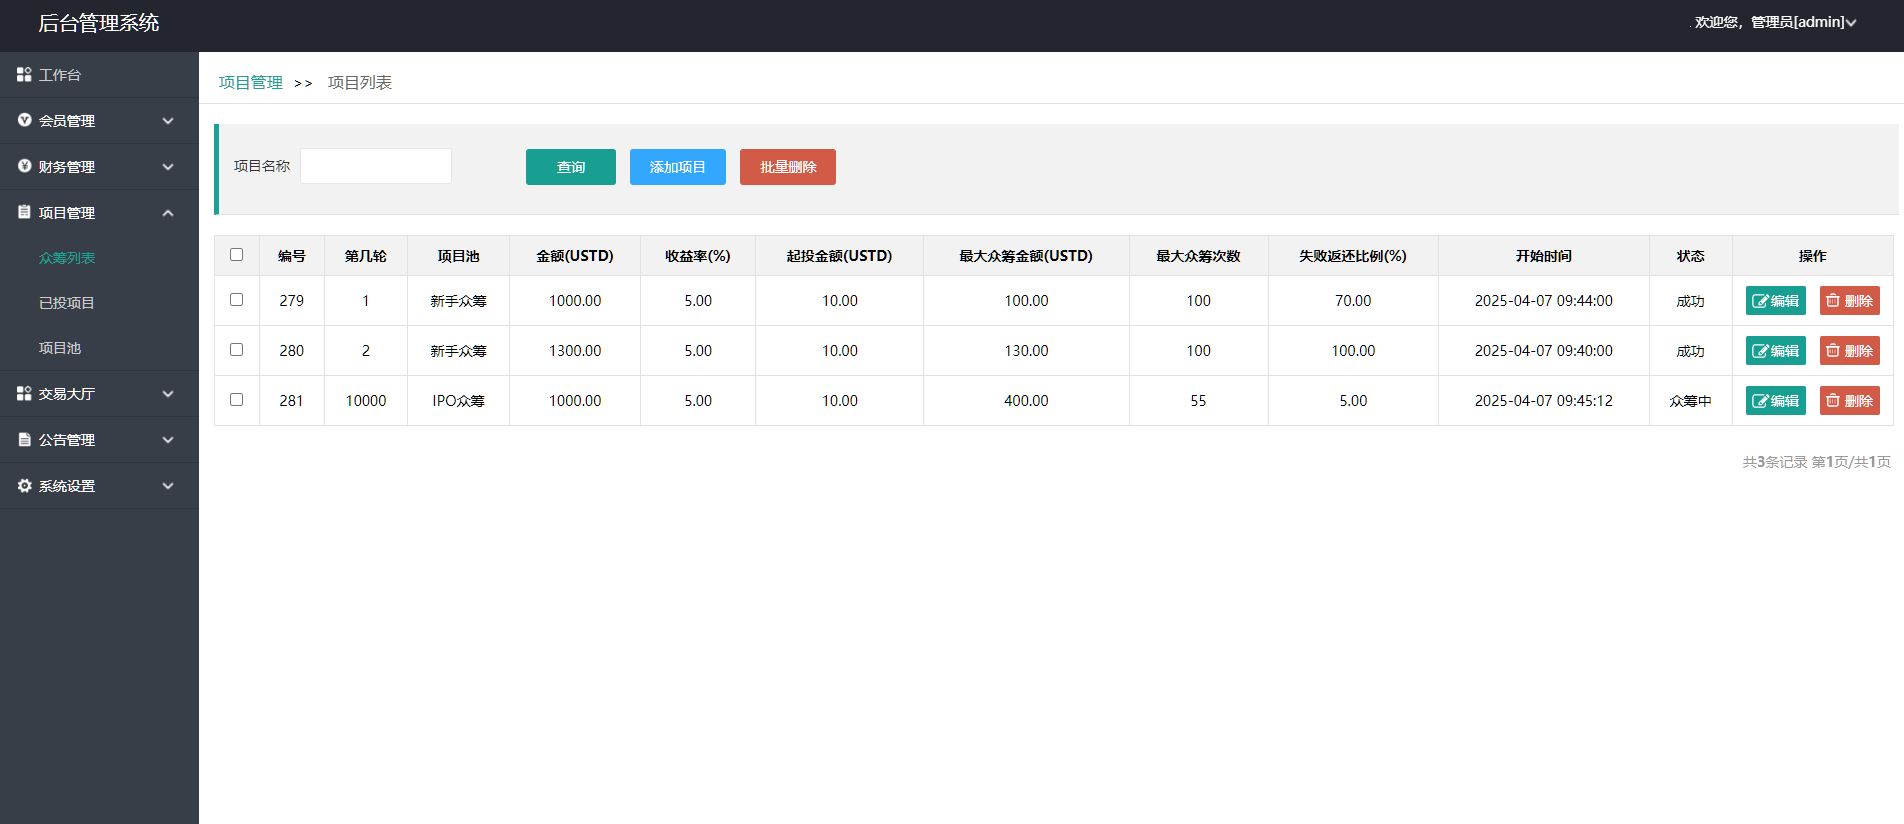The width and height of the screenshot is (1904, 824).
Task: Open 已投项目 submenu item
Action: 67,303
